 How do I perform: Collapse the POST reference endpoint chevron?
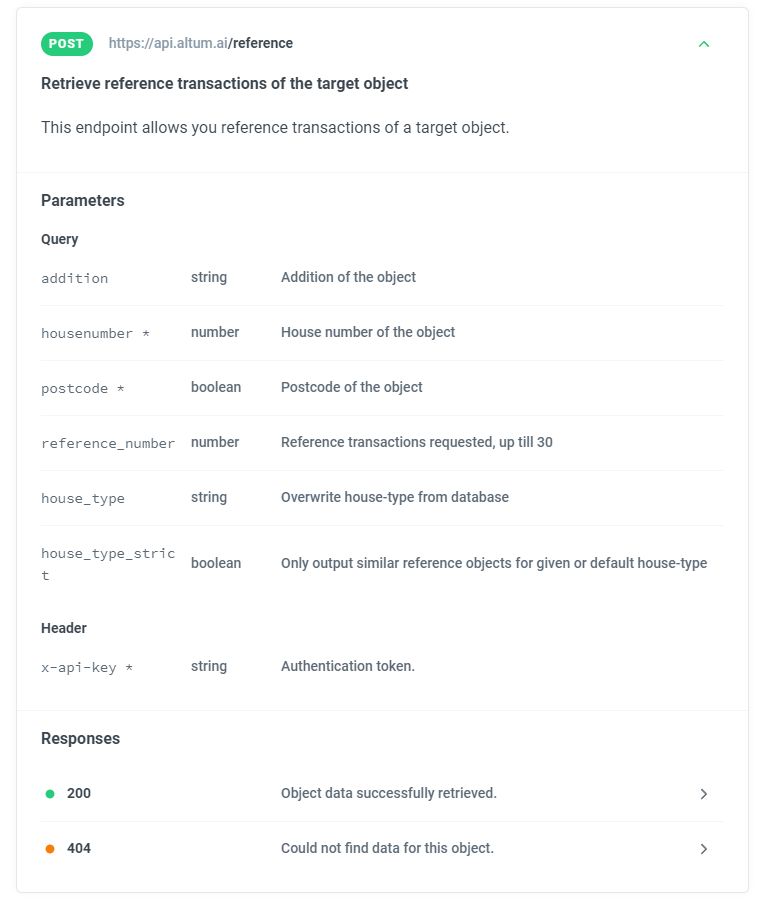(704, 44)
